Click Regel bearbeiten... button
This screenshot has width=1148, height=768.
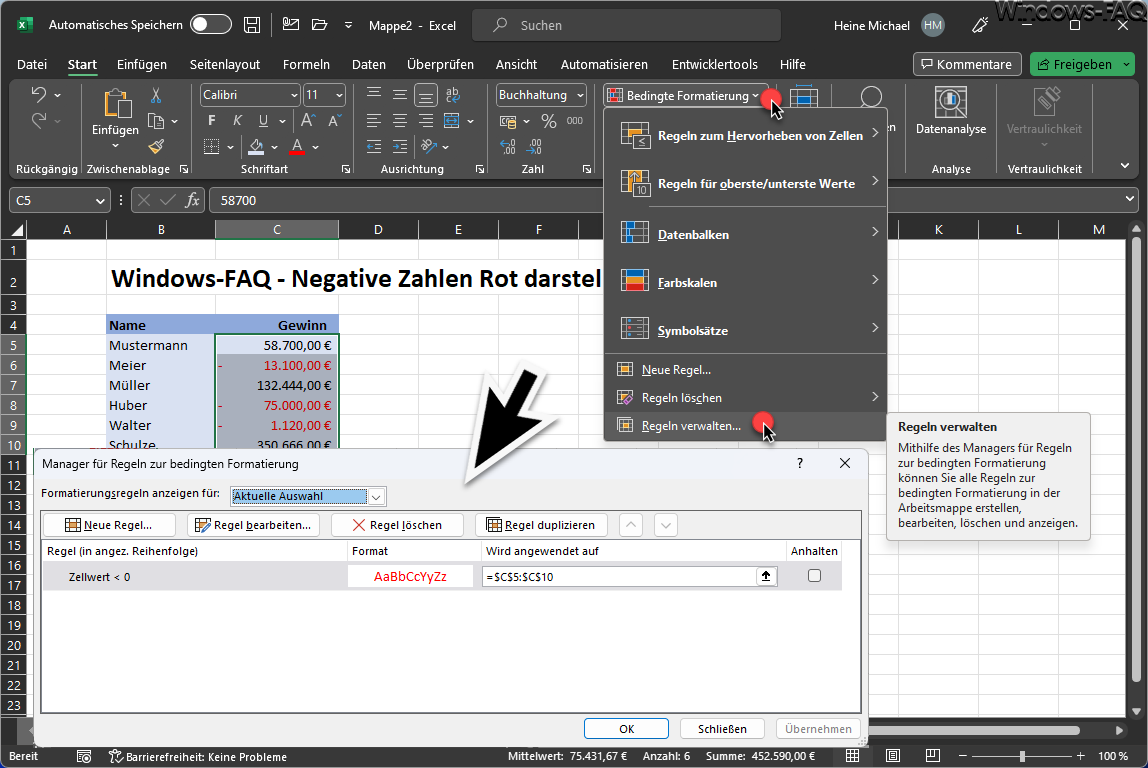click(x=253, y=524)
